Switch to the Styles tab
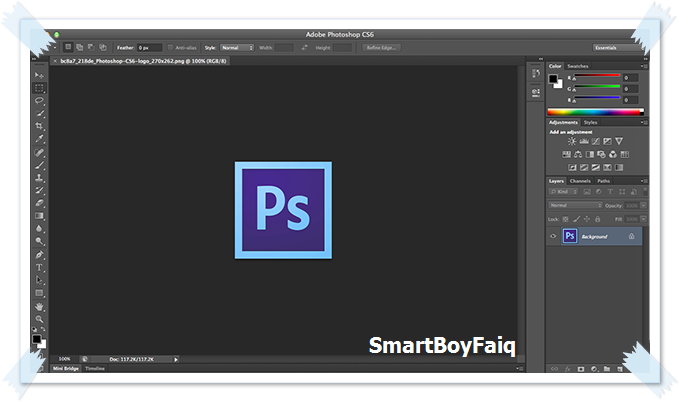The width and height of the screenshot is (679, 402). click(590, 123)
